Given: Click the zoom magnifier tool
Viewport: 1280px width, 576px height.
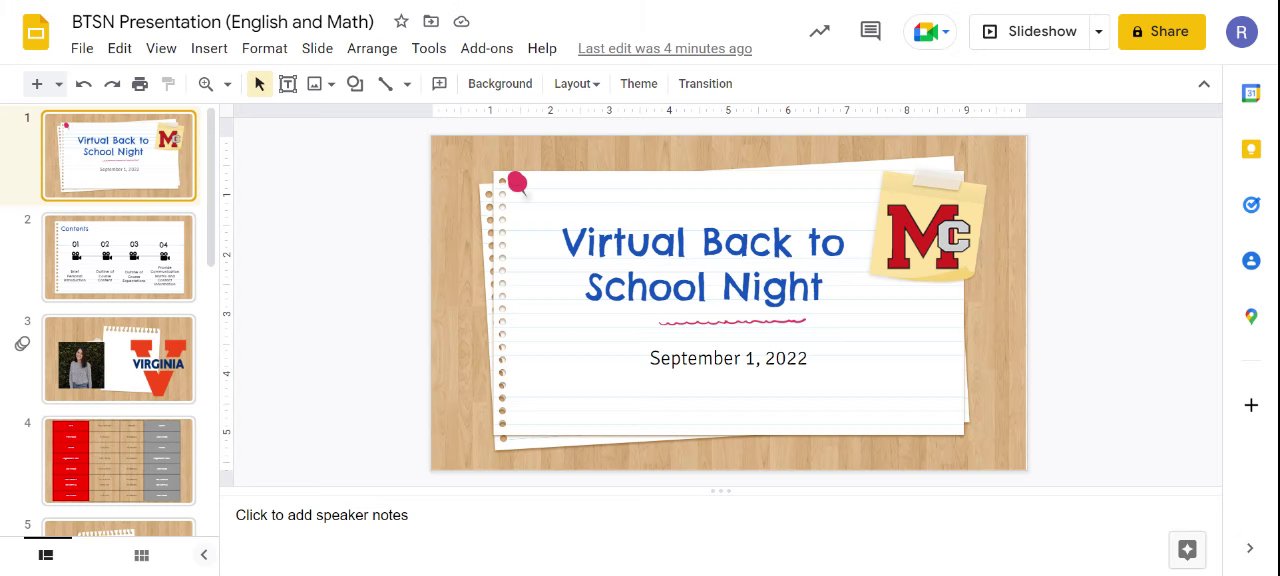Looking at the screenshot, I should coord(206,84).
